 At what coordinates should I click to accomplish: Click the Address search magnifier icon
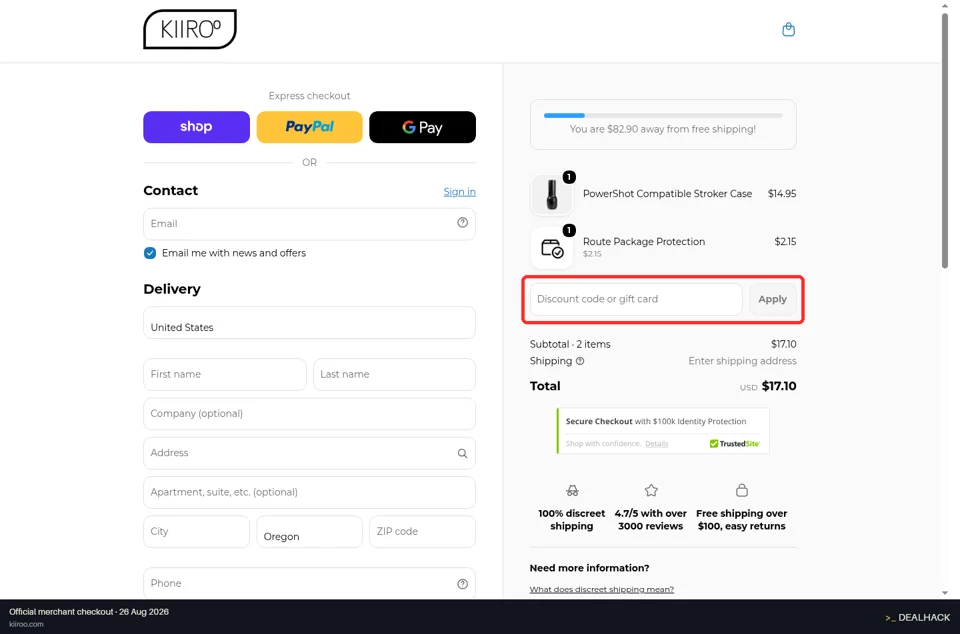462,453
